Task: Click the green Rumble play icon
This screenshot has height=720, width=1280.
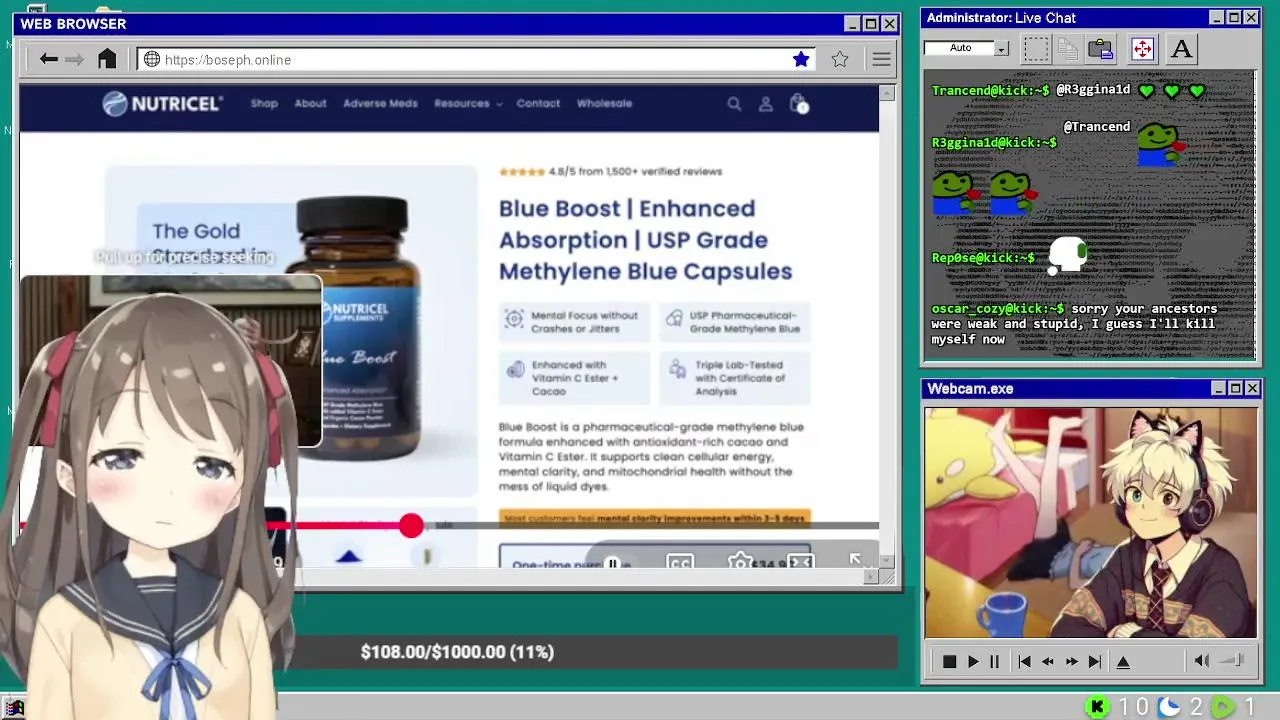Action: [1224, 707]
